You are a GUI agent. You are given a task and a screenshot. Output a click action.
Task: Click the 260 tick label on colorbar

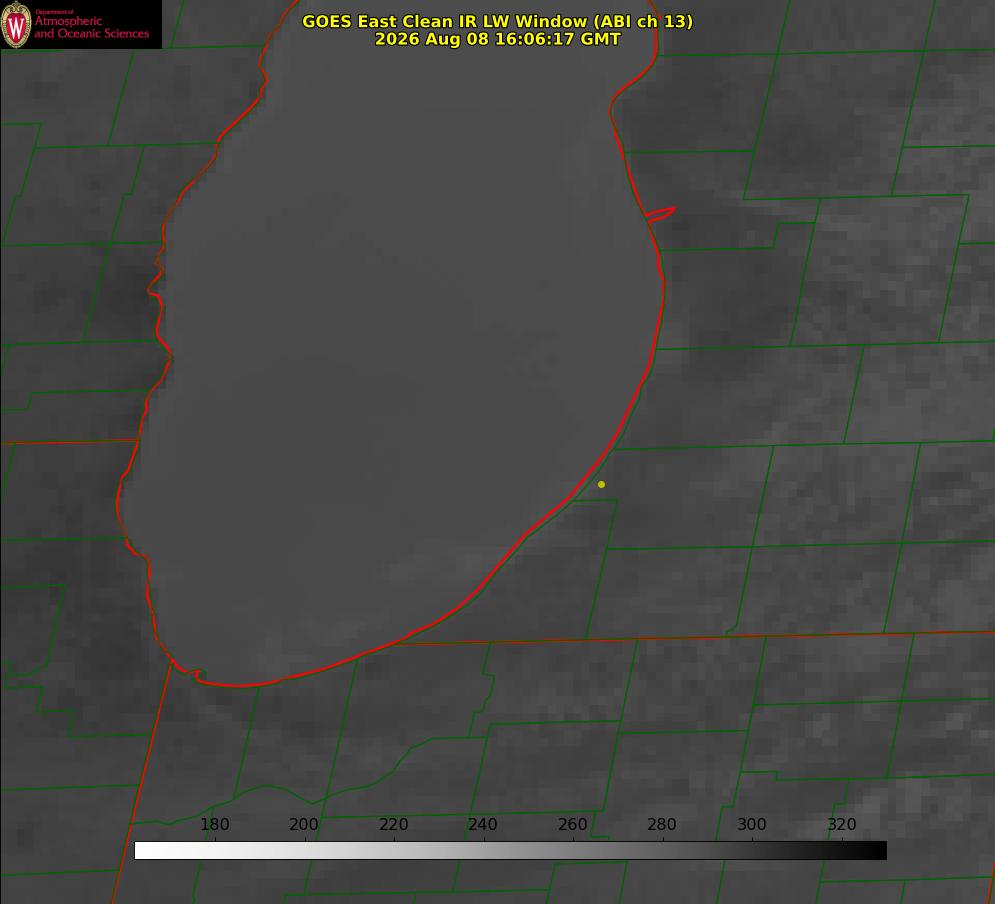pyautogui.click(x=572, y=824)
